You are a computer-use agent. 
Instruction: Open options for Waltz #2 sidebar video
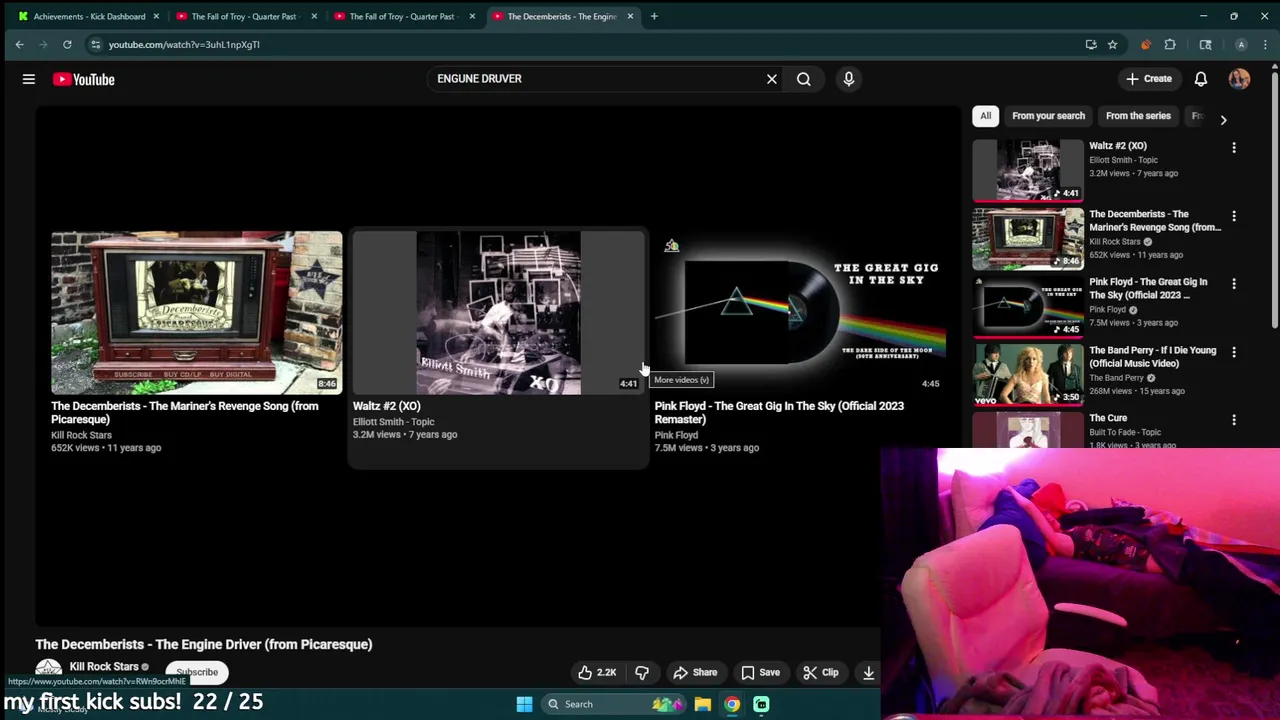(x=1234, y=148)
